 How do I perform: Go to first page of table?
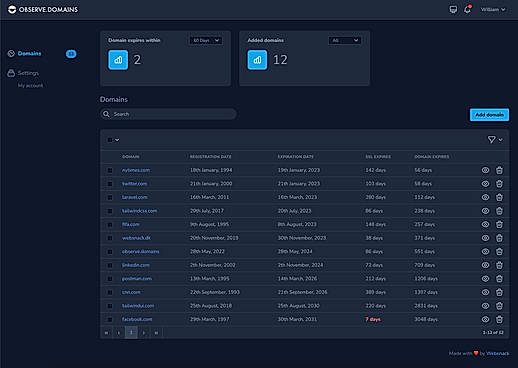pyautogui.click(x=106, y=333)
